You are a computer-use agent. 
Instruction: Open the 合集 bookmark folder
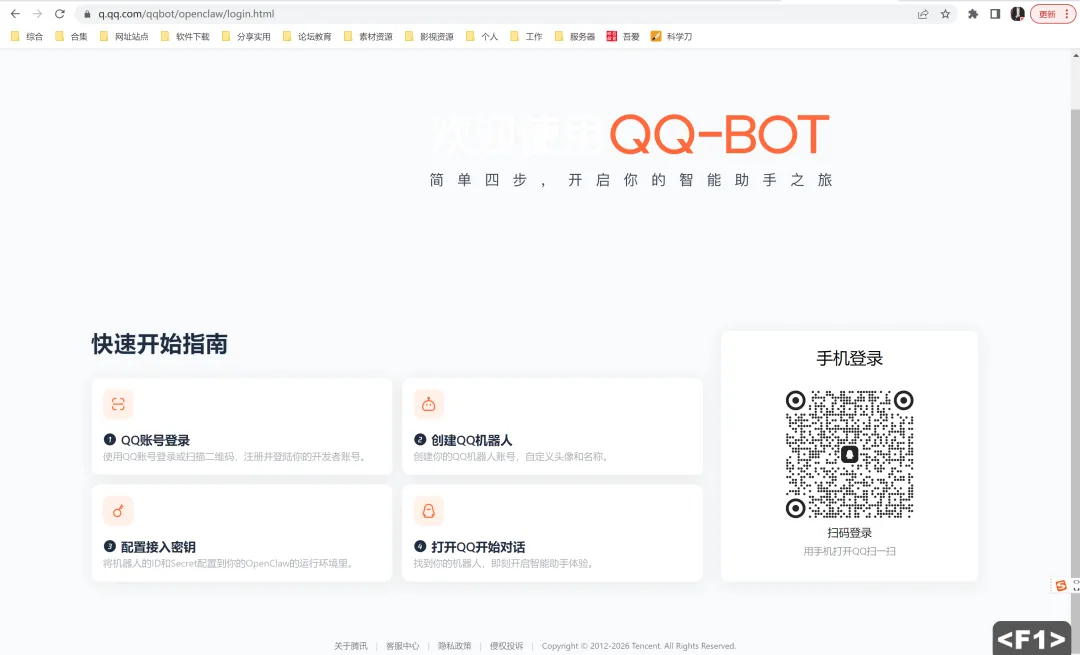(72, 37)
